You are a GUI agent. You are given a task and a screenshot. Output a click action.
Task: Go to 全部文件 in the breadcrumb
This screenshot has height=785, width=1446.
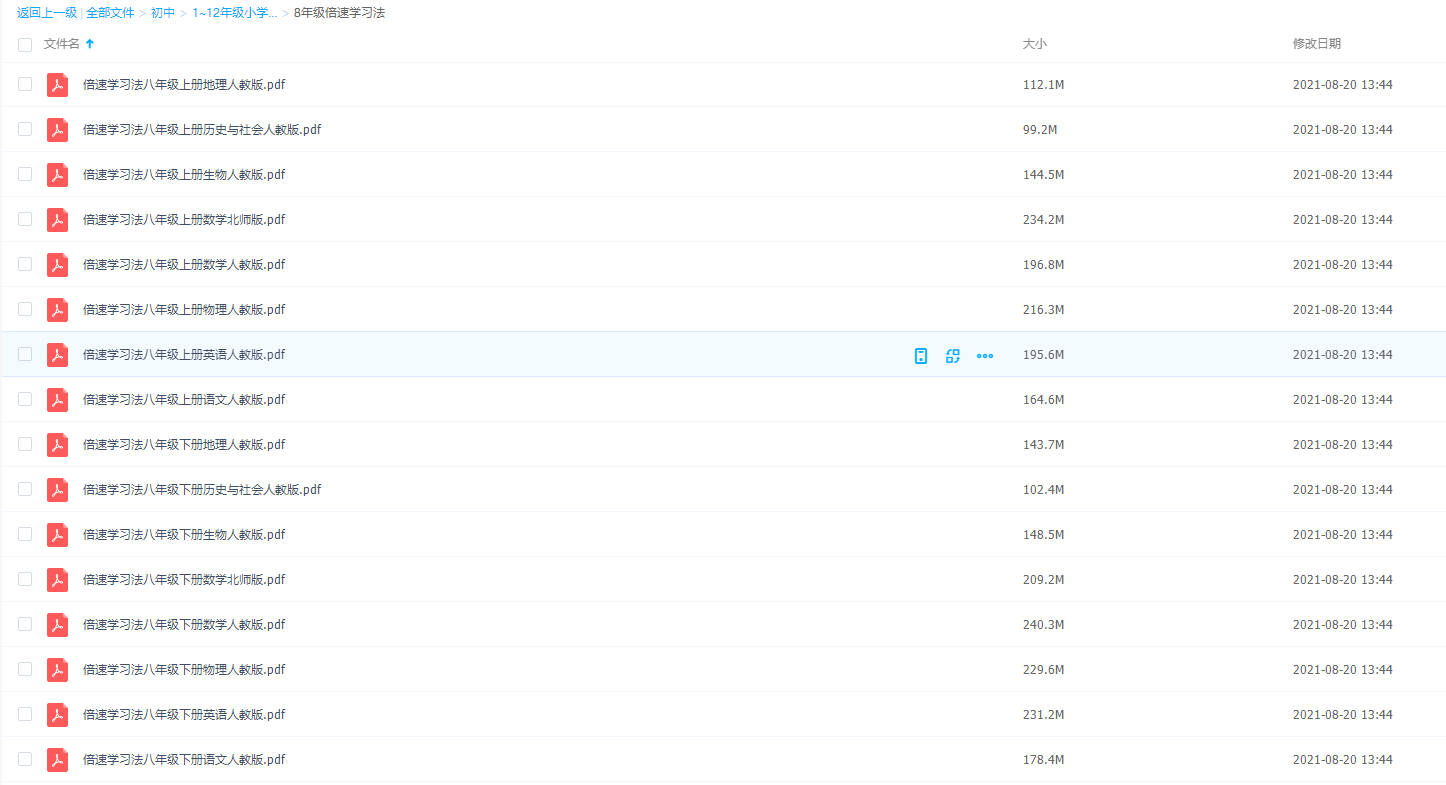click(x=110, y=13)
